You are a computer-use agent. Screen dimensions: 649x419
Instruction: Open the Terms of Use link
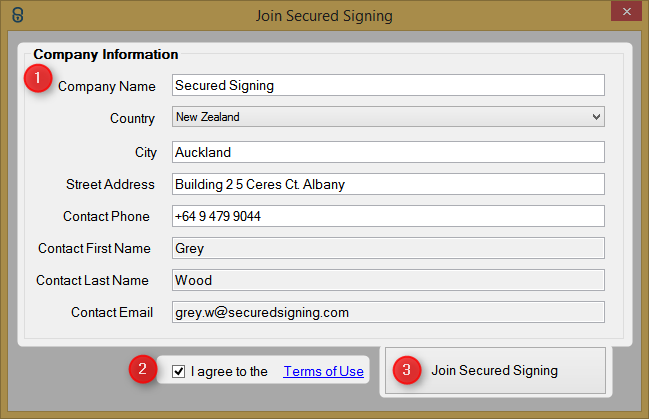click(x=323, y=371)
